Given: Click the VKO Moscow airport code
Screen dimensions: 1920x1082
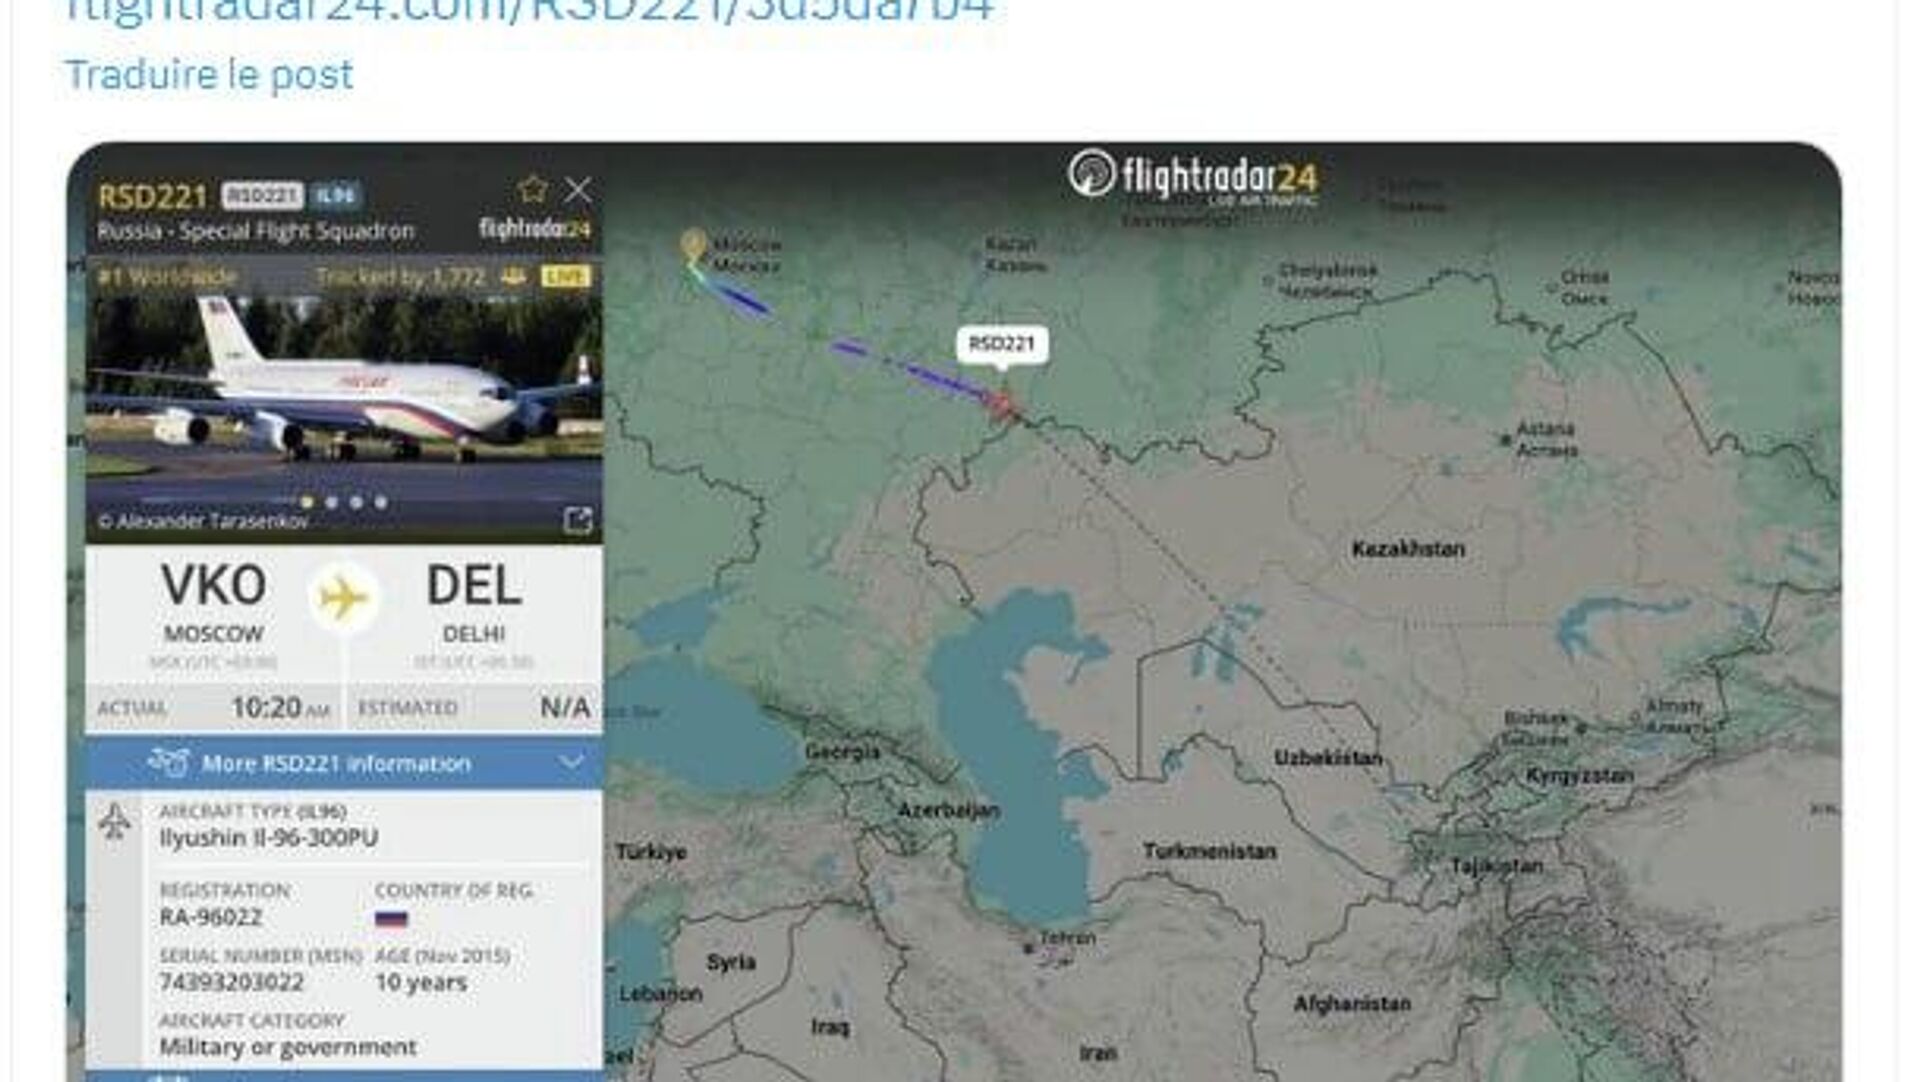Looking at the screenshot, I should pos(214,585).
